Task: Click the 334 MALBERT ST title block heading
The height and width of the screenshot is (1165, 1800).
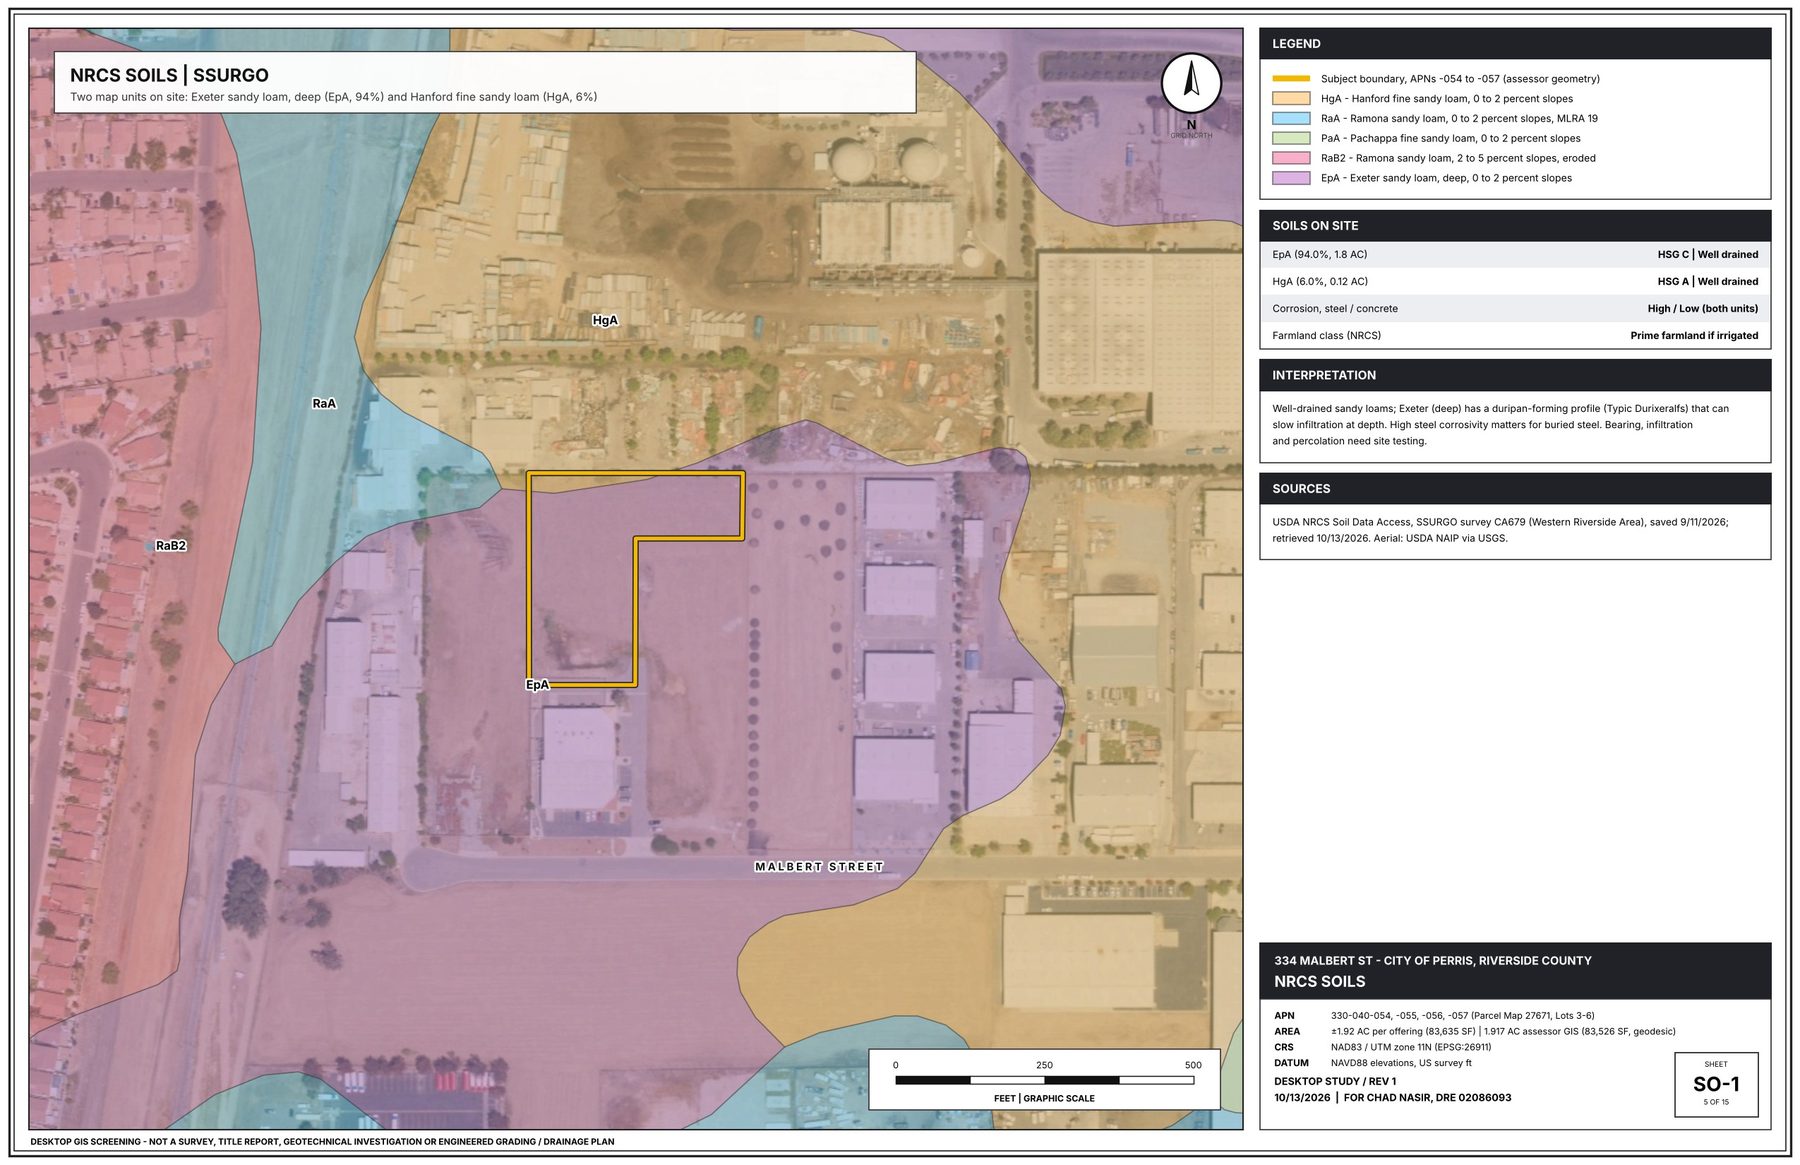Action: [1432, 961]
